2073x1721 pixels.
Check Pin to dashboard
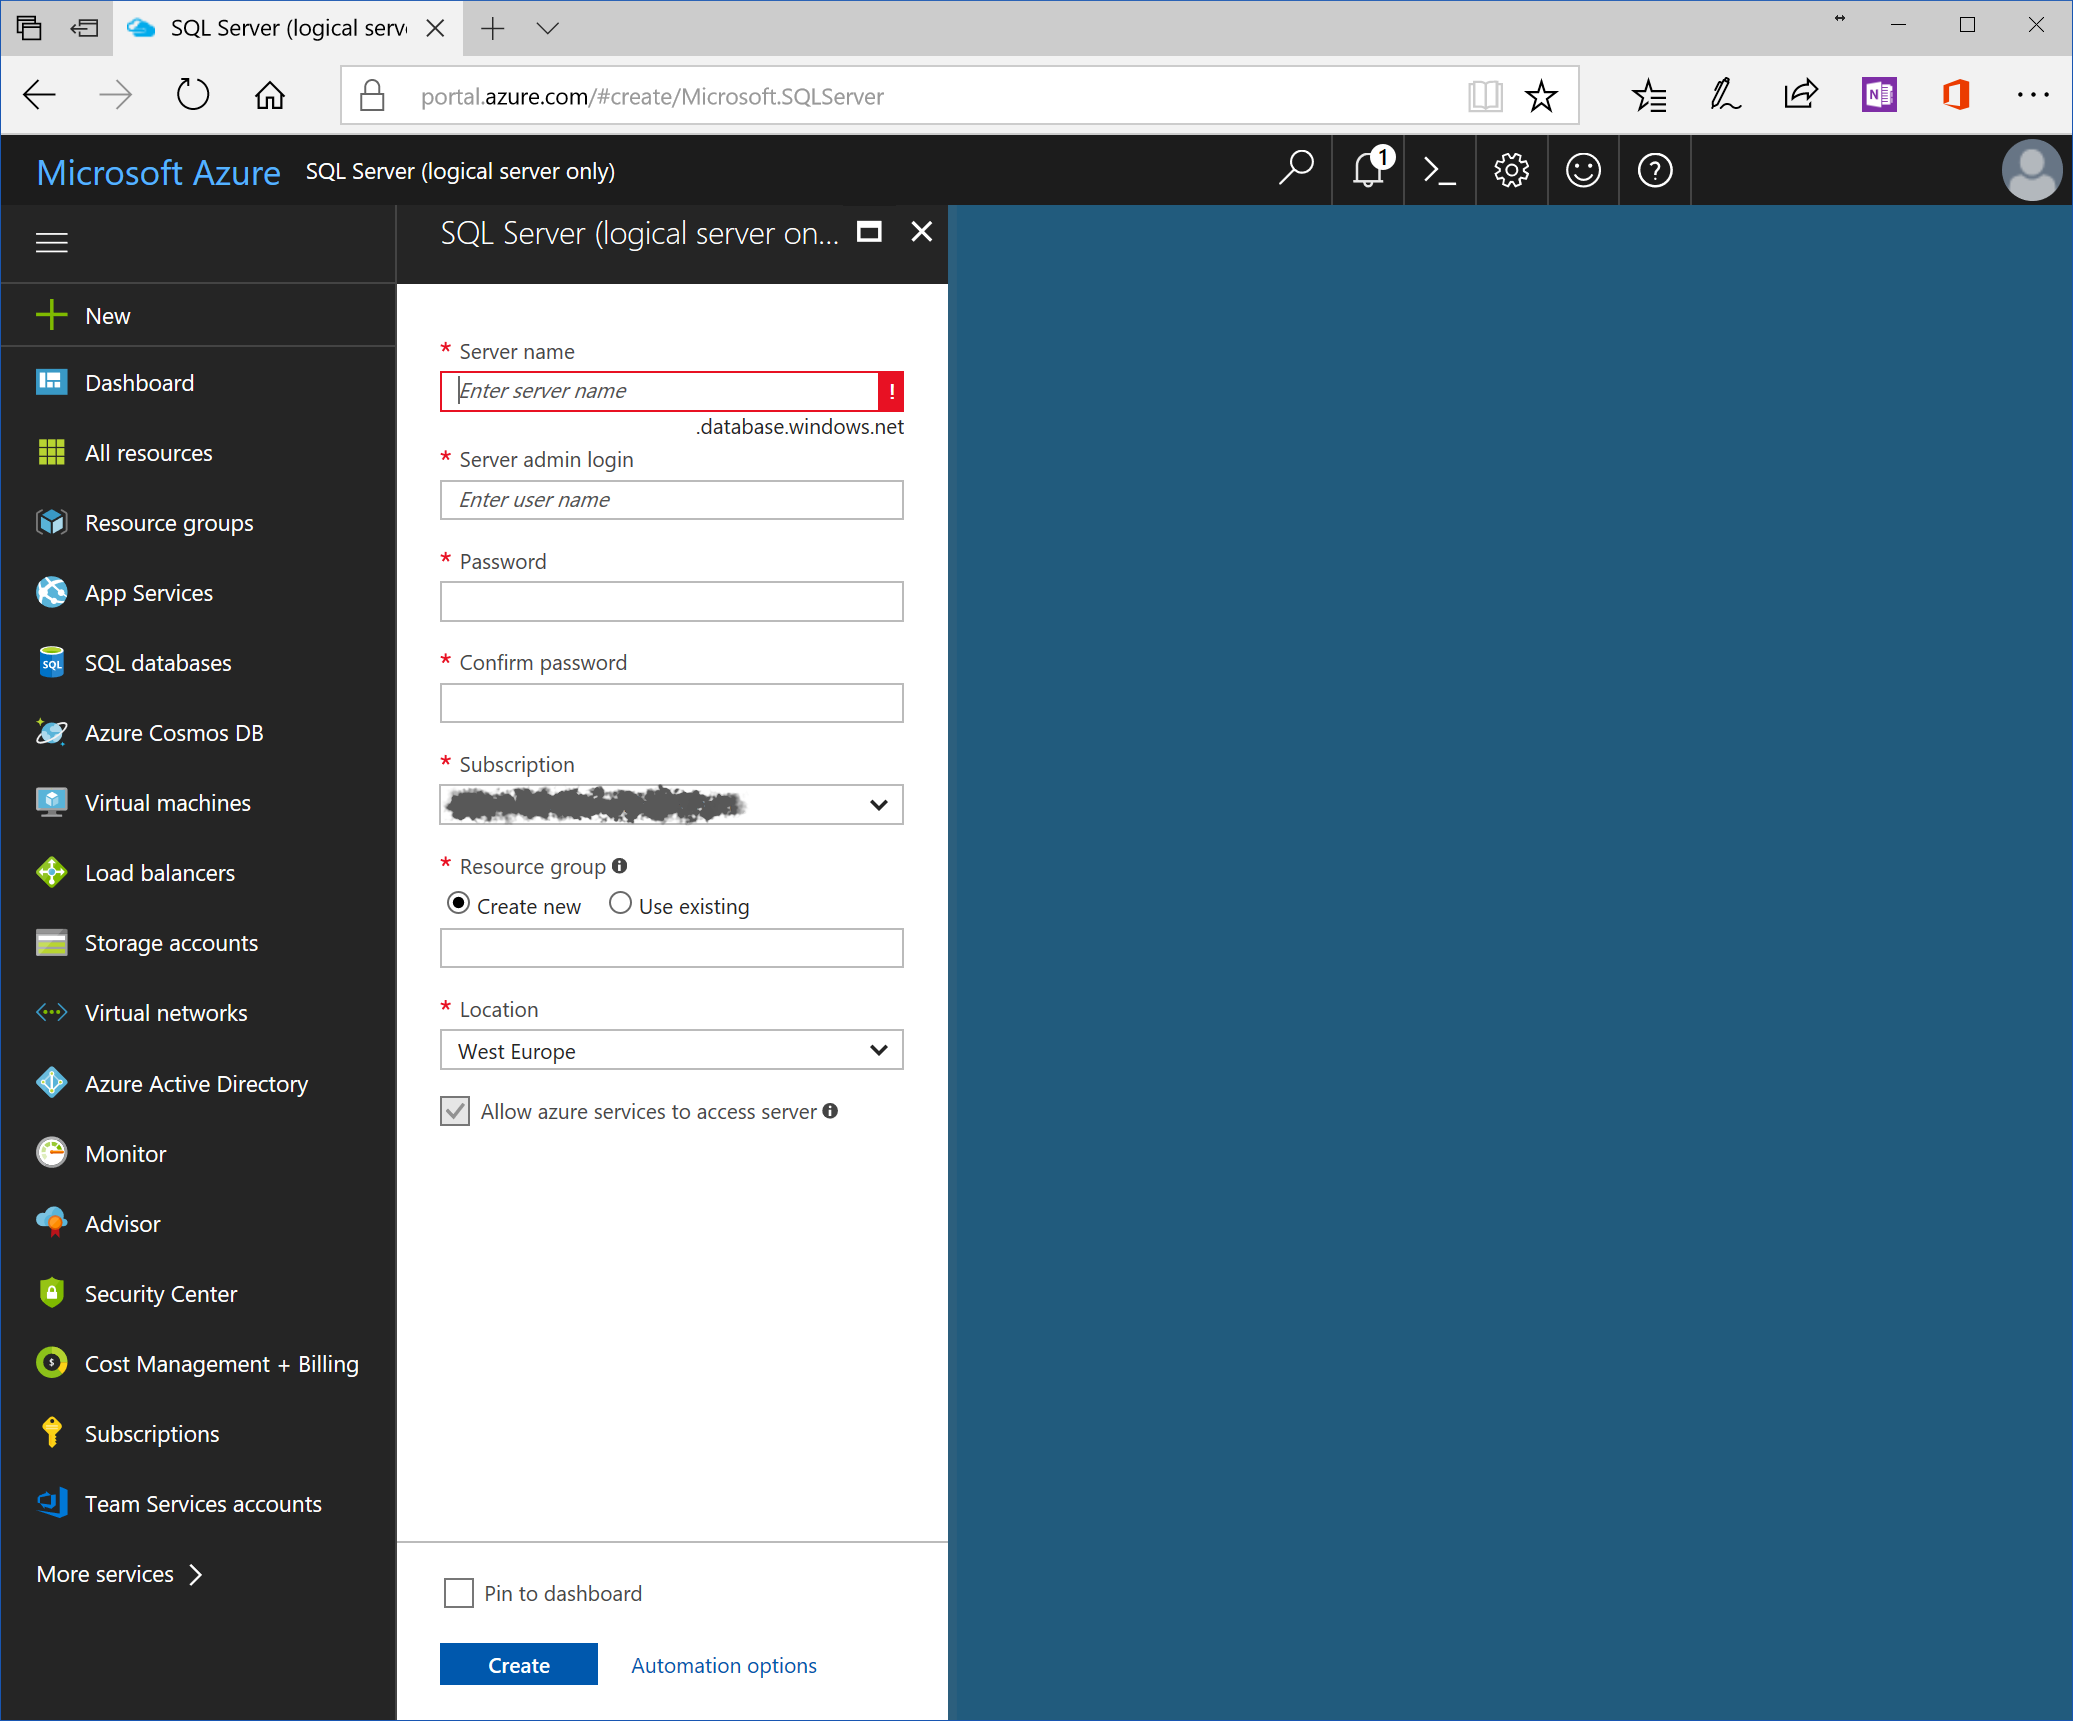tap(458, 1593)
